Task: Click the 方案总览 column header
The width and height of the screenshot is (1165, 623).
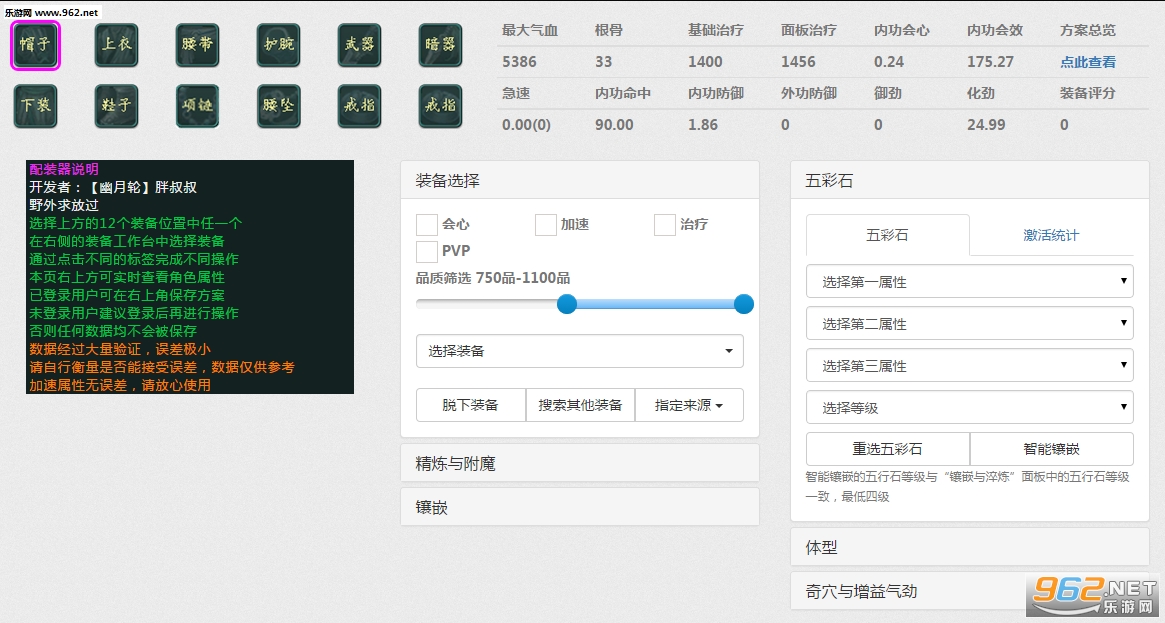Action: point(1088,30)
